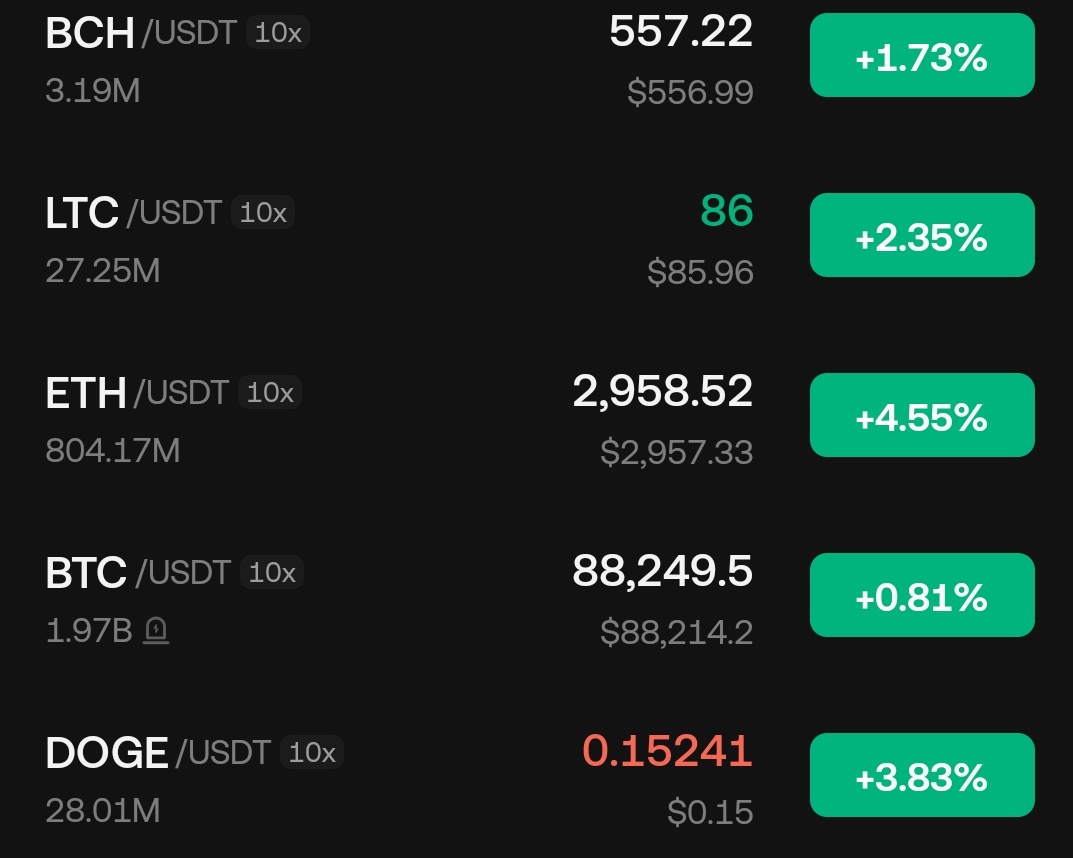Click the 10x leverage badge for BCH

point(277,33)
